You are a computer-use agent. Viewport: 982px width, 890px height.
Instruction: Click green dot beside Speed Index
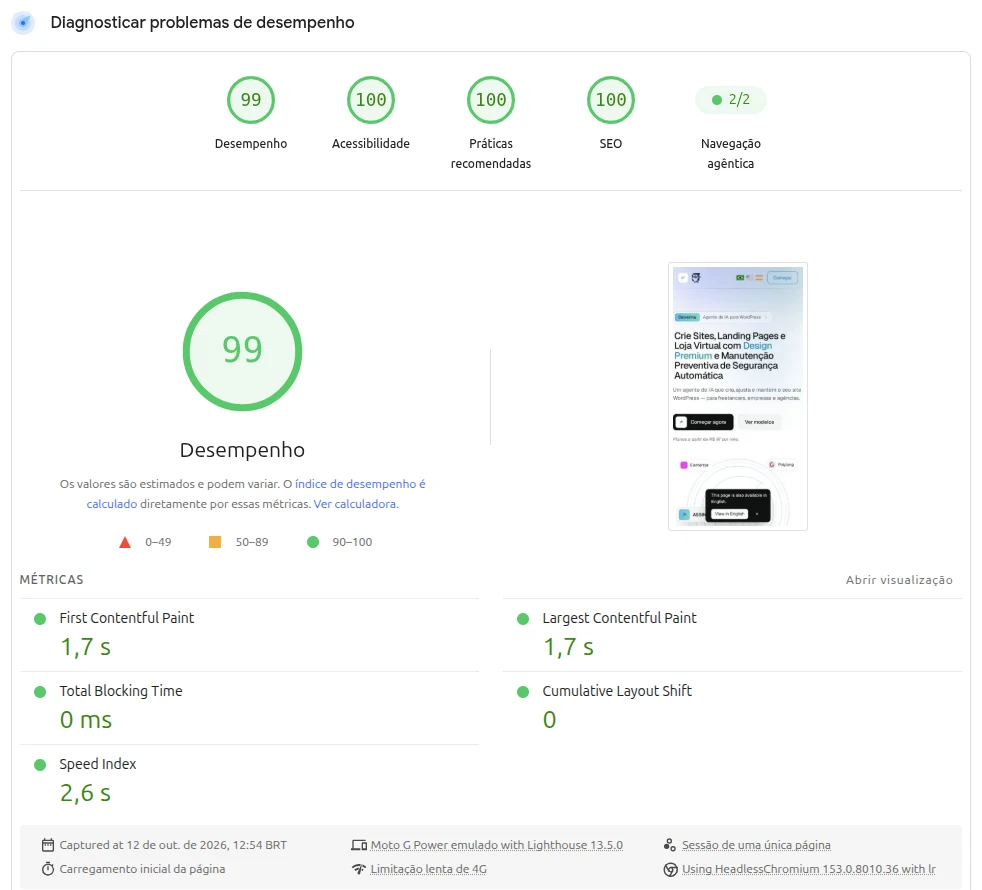point(40,765)
